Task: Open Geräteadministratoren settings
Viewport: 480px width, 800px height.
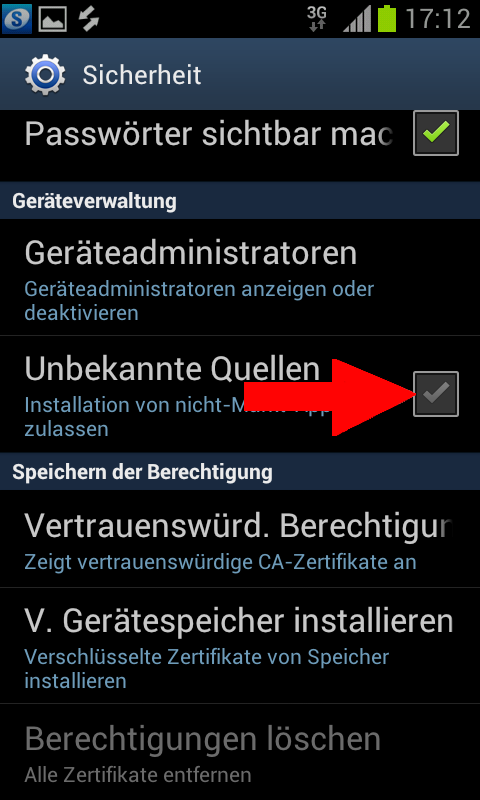Action: pos(240,278)
